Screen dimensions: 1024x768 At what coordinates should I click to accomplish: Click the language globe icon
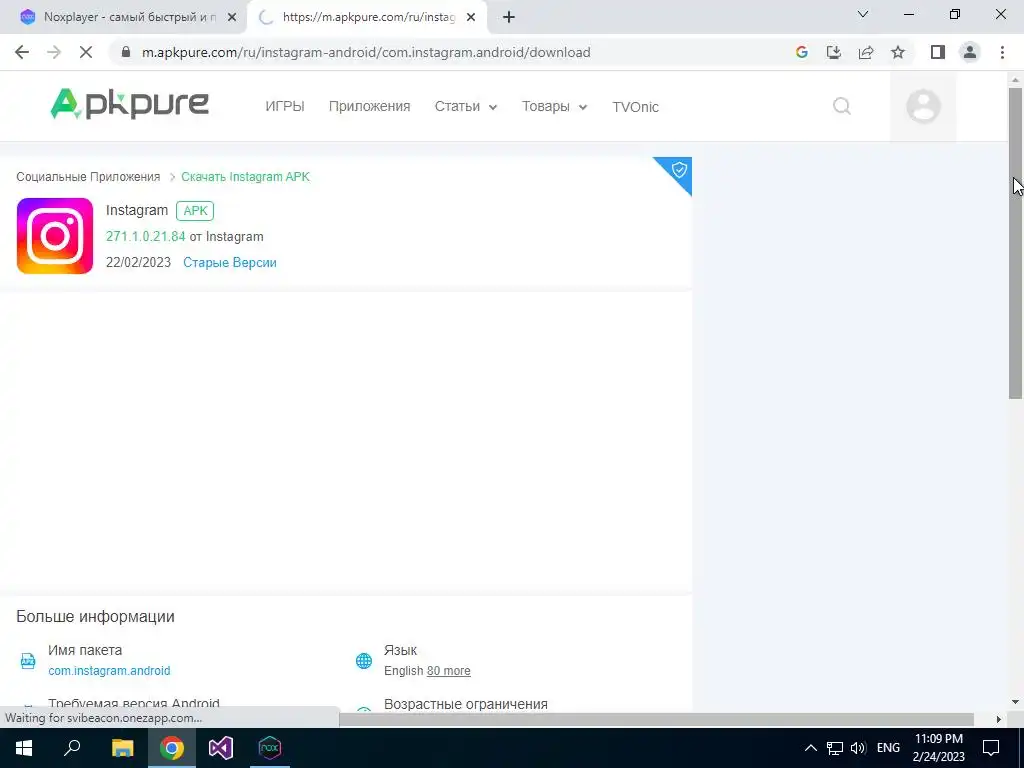tap(364, 660)
